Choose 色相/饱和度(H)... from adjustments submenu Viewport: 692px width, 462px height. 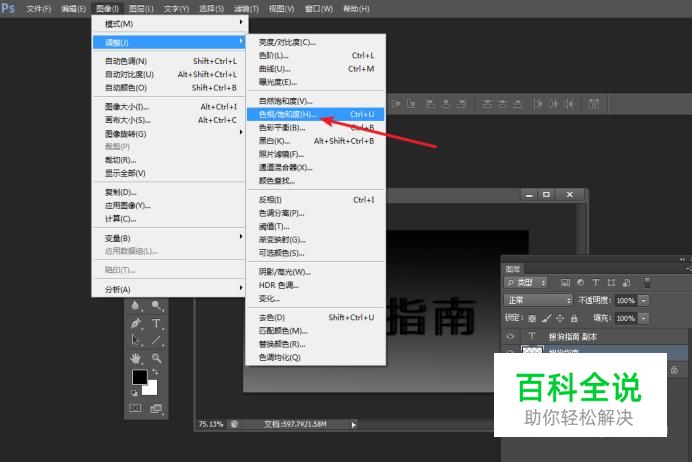pyautogui.click(x=316, y=114)
